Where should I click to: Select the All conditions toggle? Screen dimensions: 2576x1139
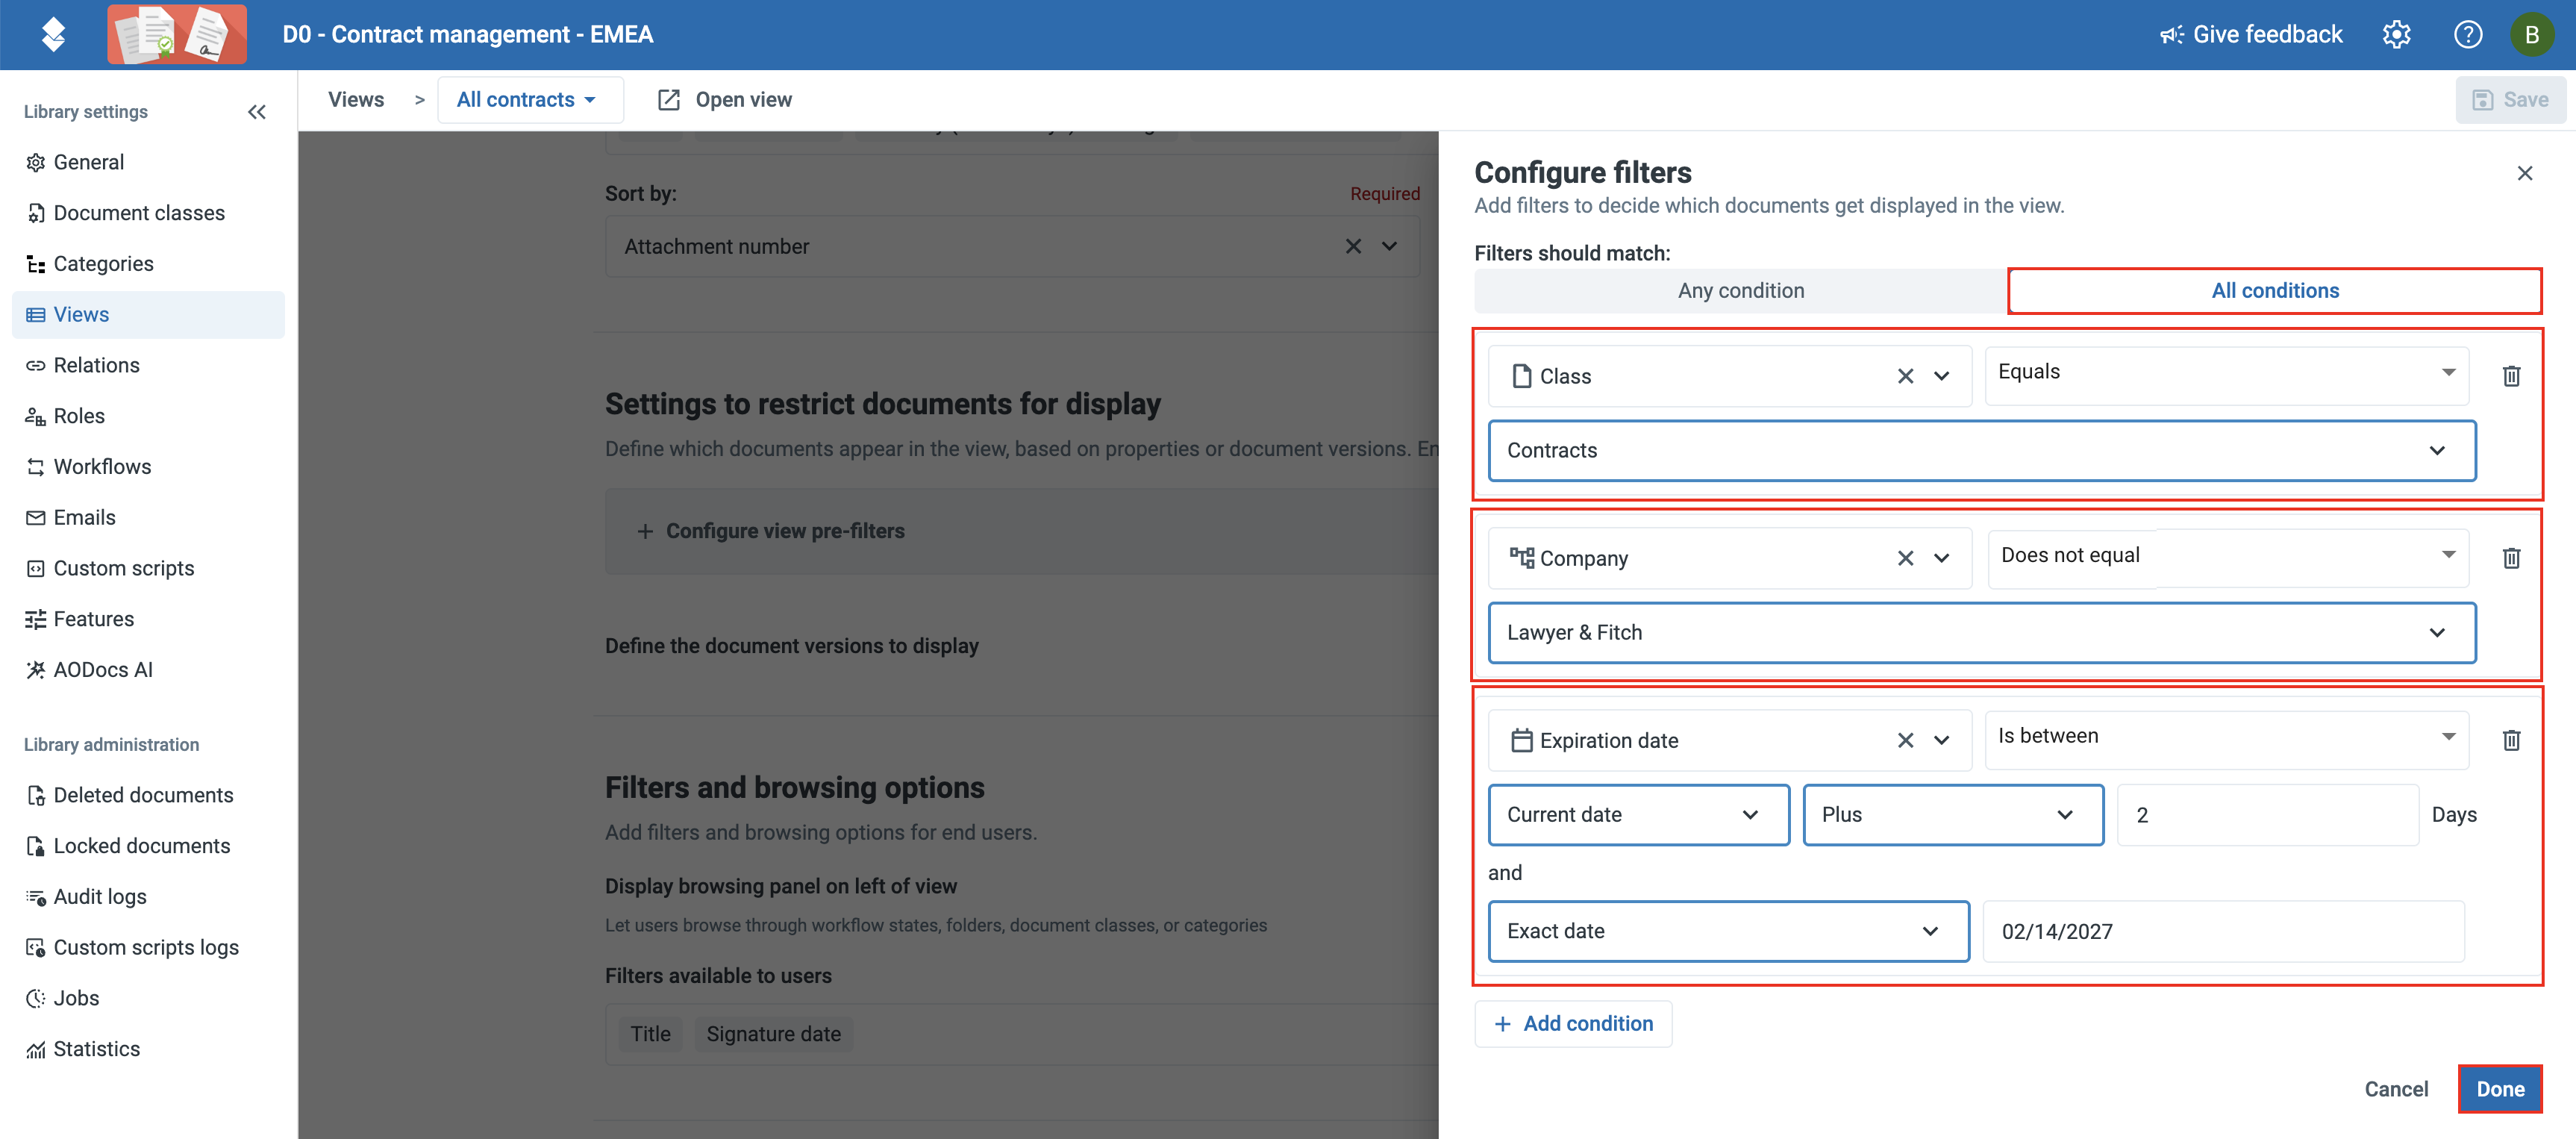pyautogui.click(x=2275, y=290)
